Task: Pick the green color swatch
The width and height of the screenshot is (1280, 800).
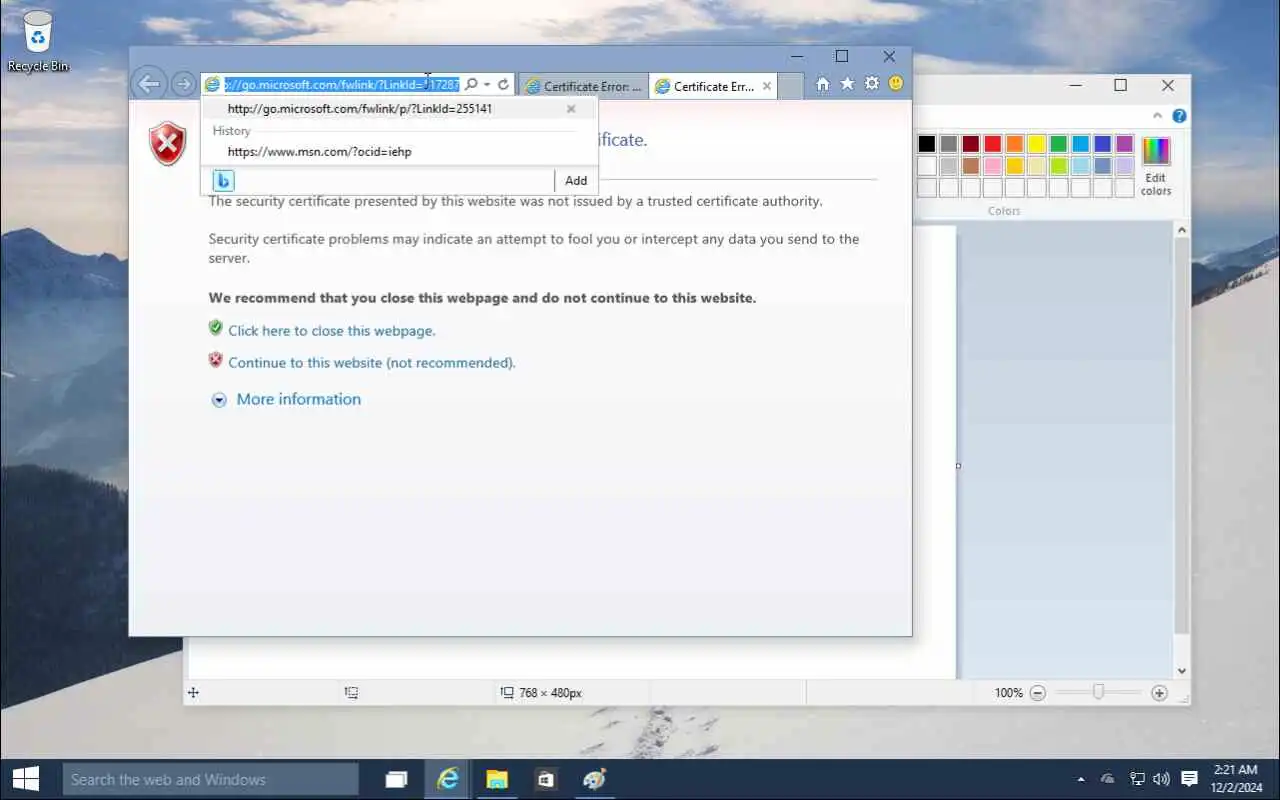Action: pyautogui.click(x=1059, y=144)
